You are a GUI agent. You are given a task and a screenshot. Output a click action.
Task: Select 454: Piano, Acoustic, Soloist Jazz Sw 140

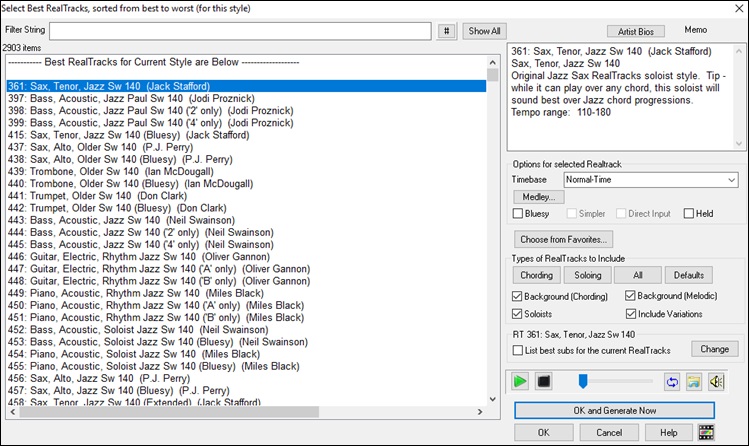246,354
